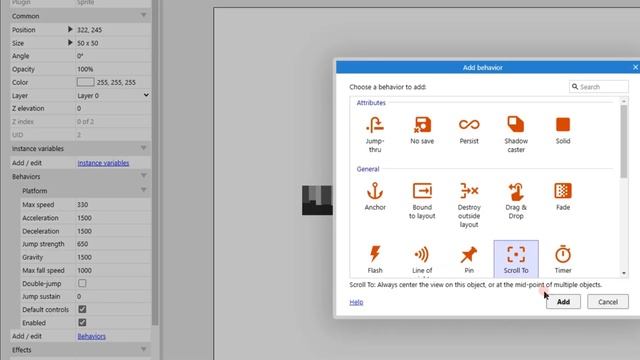Expand the Position property arrow
Viewport: 640px width, 360px height.
tap(70, 29)
